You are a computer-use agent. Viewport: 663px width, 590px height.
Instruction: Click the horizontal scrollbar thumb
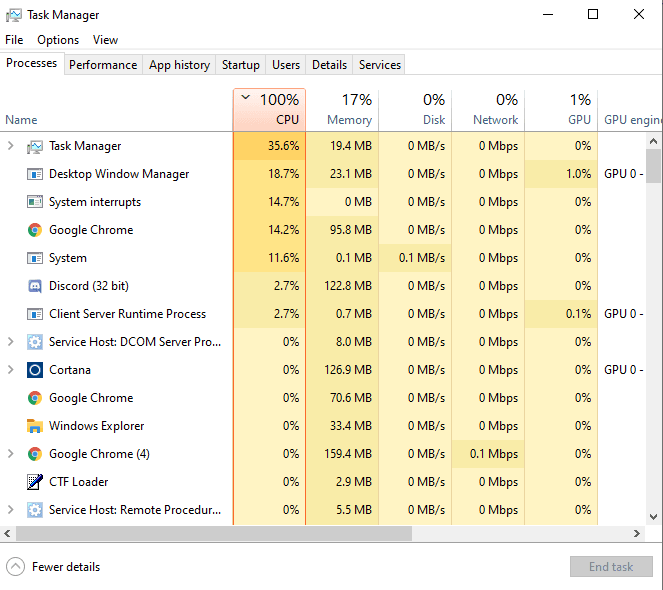coord(214,534)
